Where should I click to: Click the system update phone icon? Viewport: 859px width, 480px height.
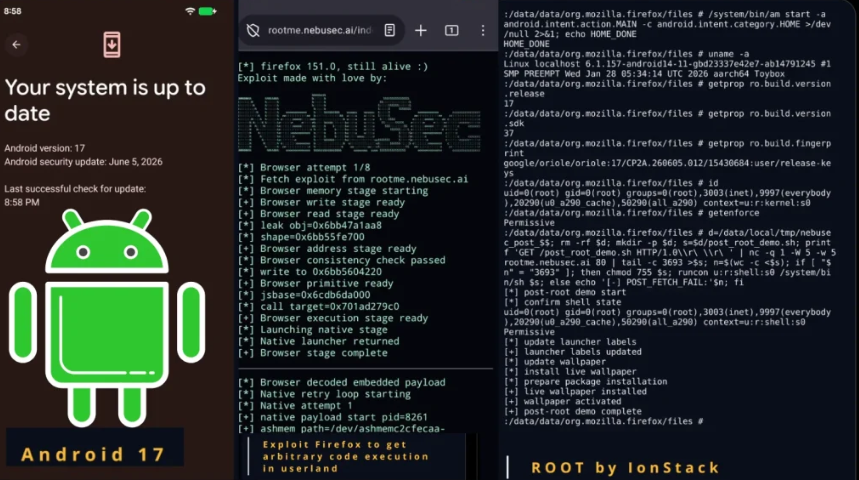[x=112, y=44]
